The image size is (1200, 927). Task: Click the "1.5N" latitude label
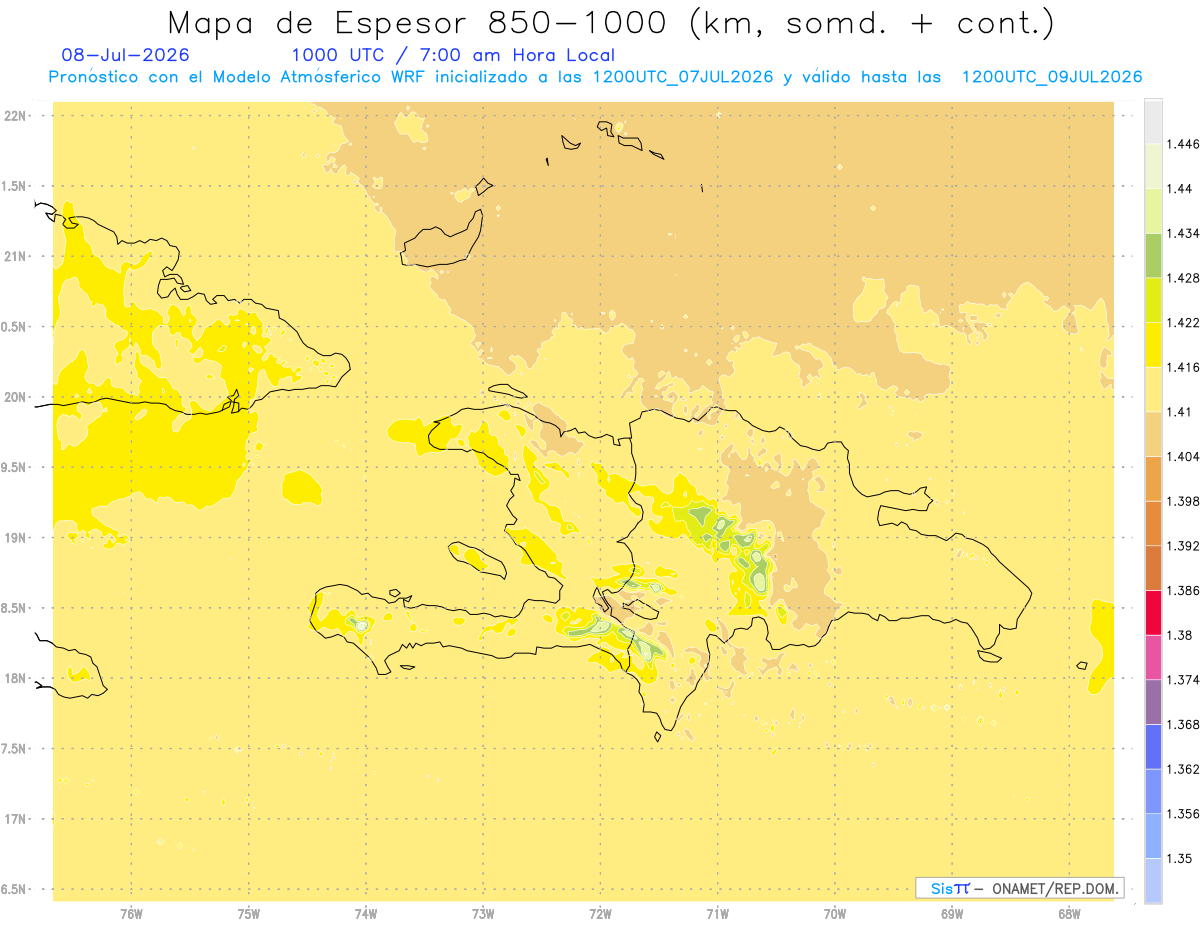[x=14, y=186]
